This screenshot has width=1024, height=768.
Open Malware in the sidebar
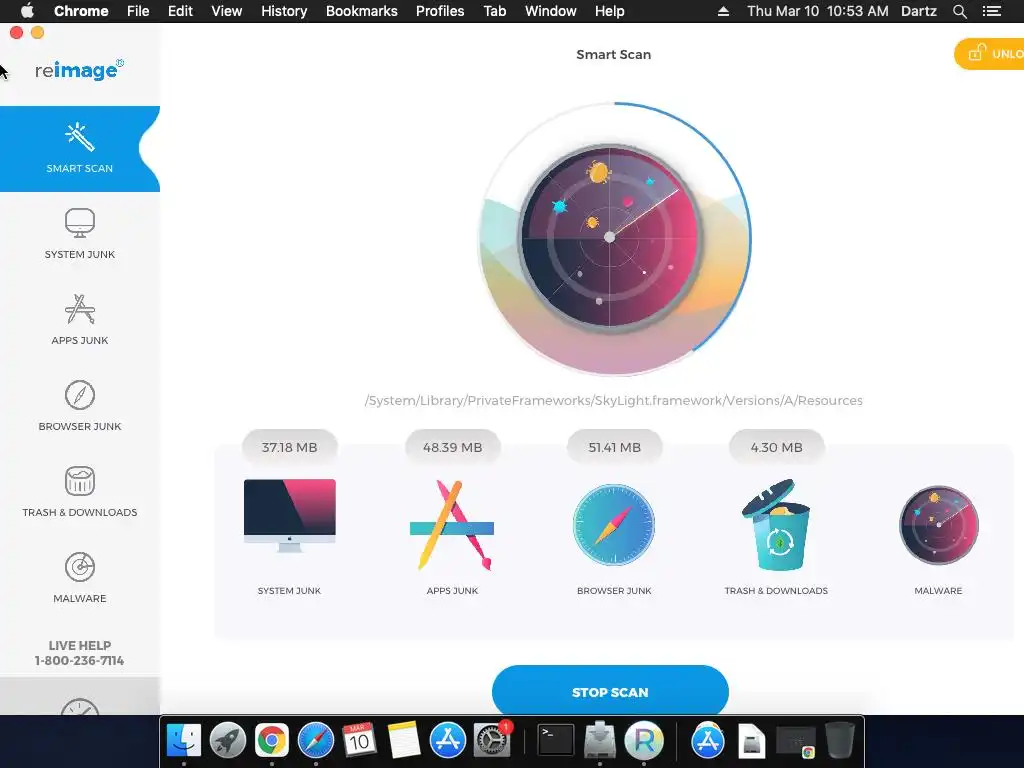point(80,579)
